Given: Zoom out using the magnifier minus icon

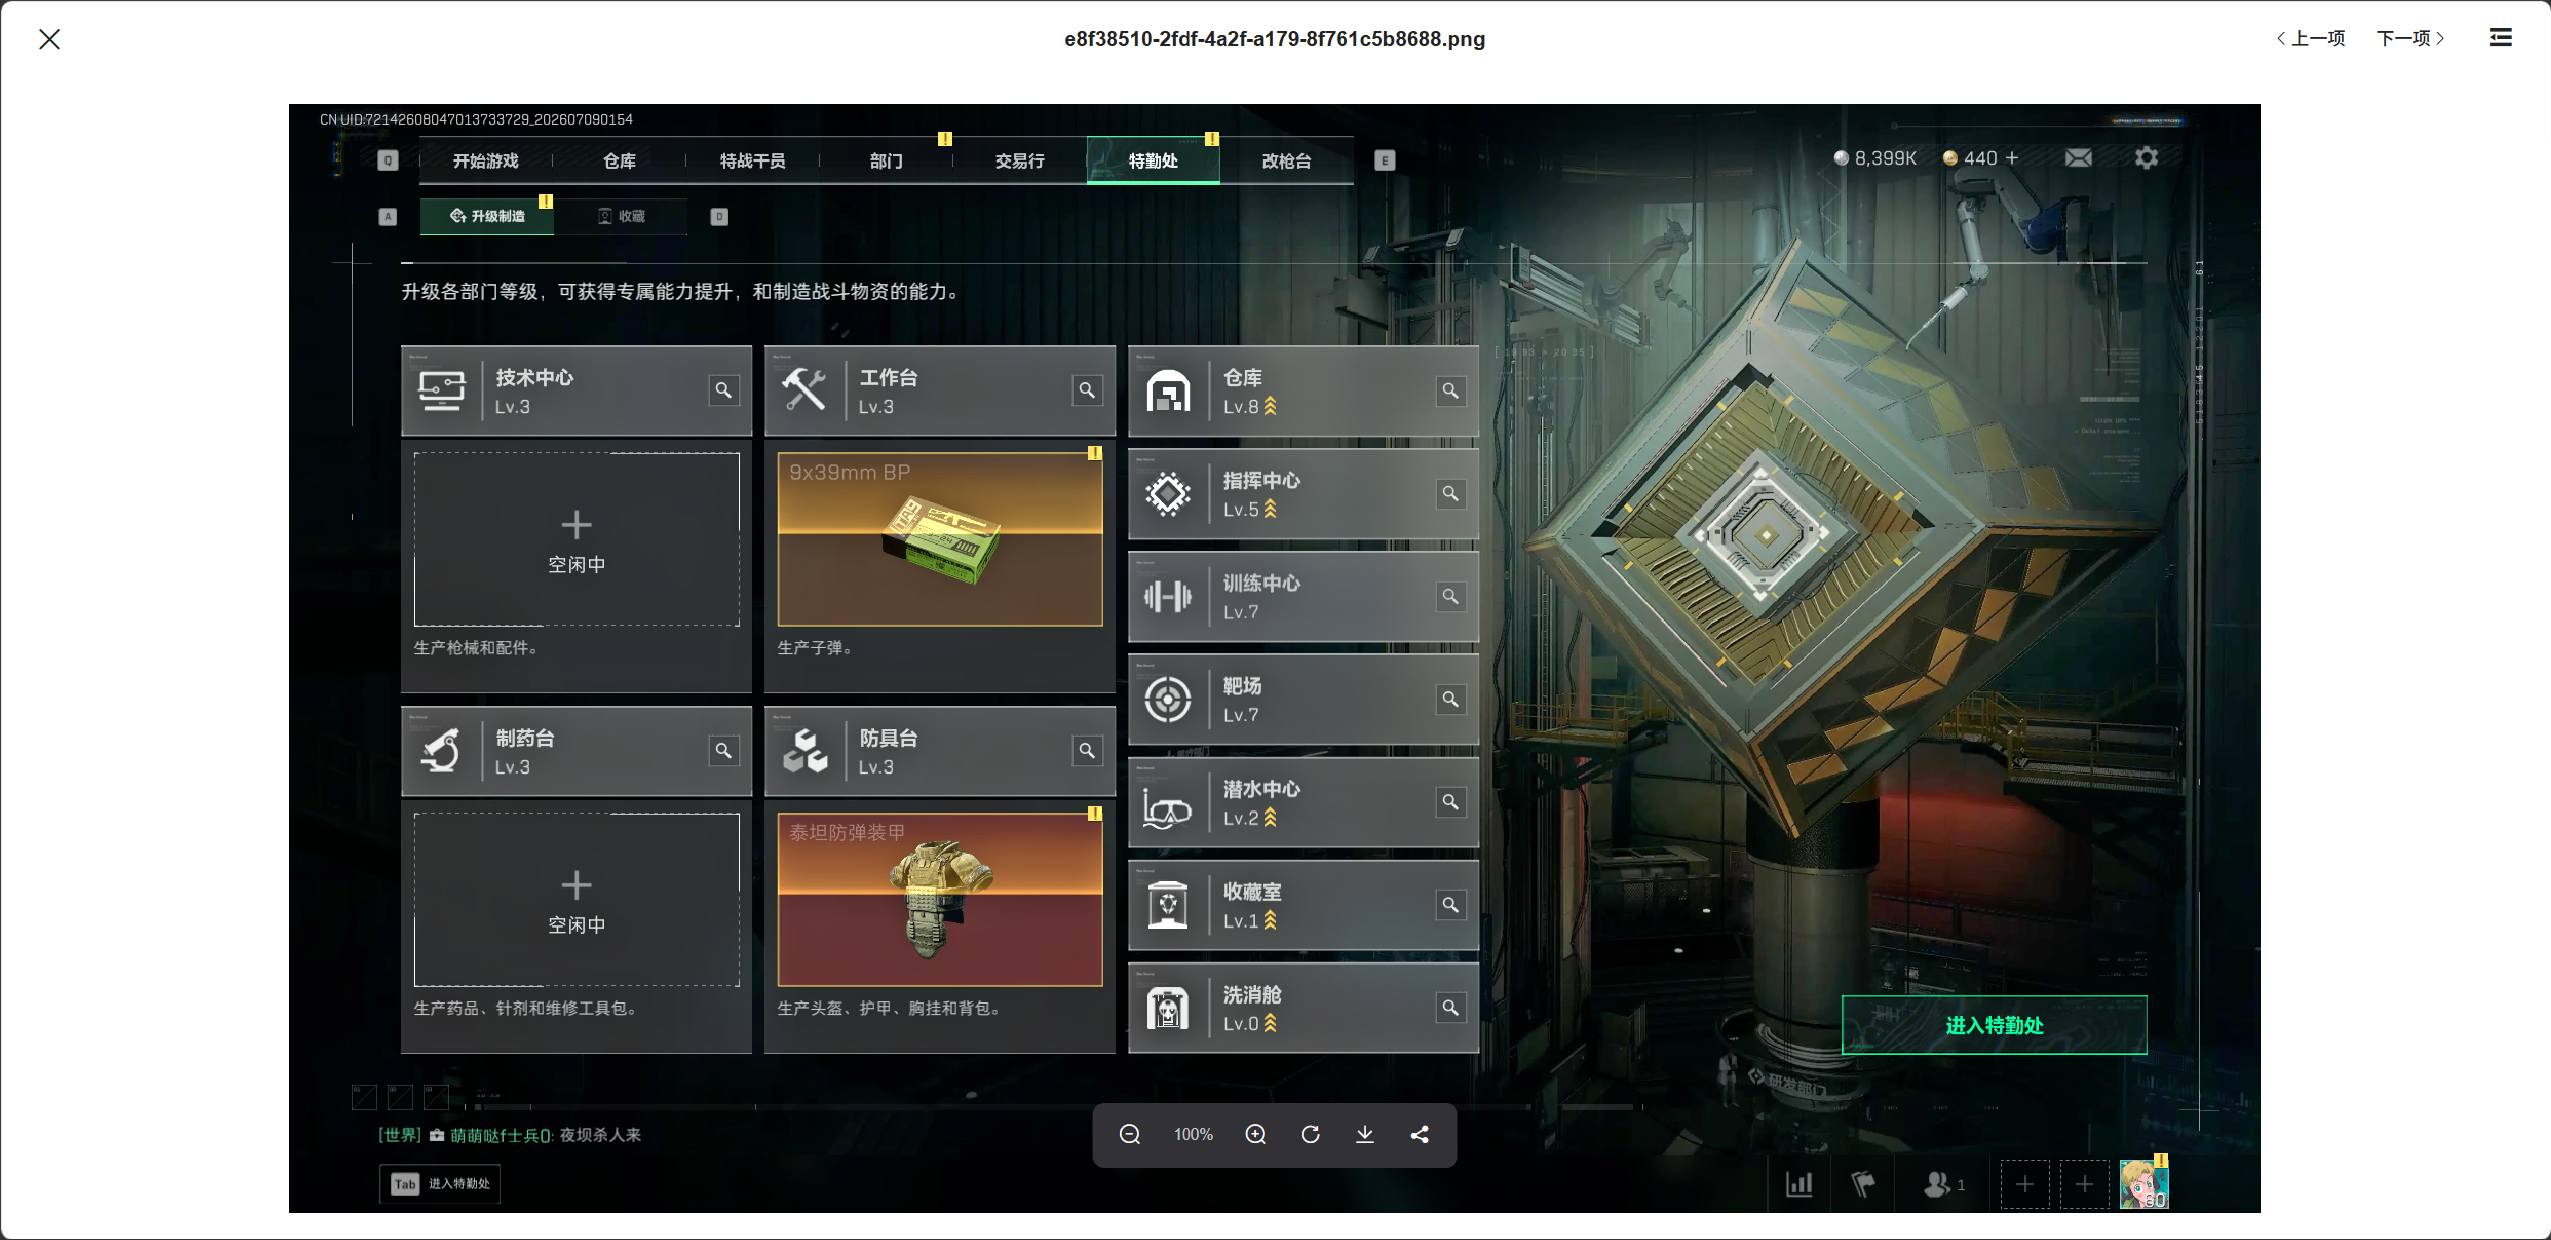Looking at the screenshot, I should pyautogui.click(x=1129, y=1134).
